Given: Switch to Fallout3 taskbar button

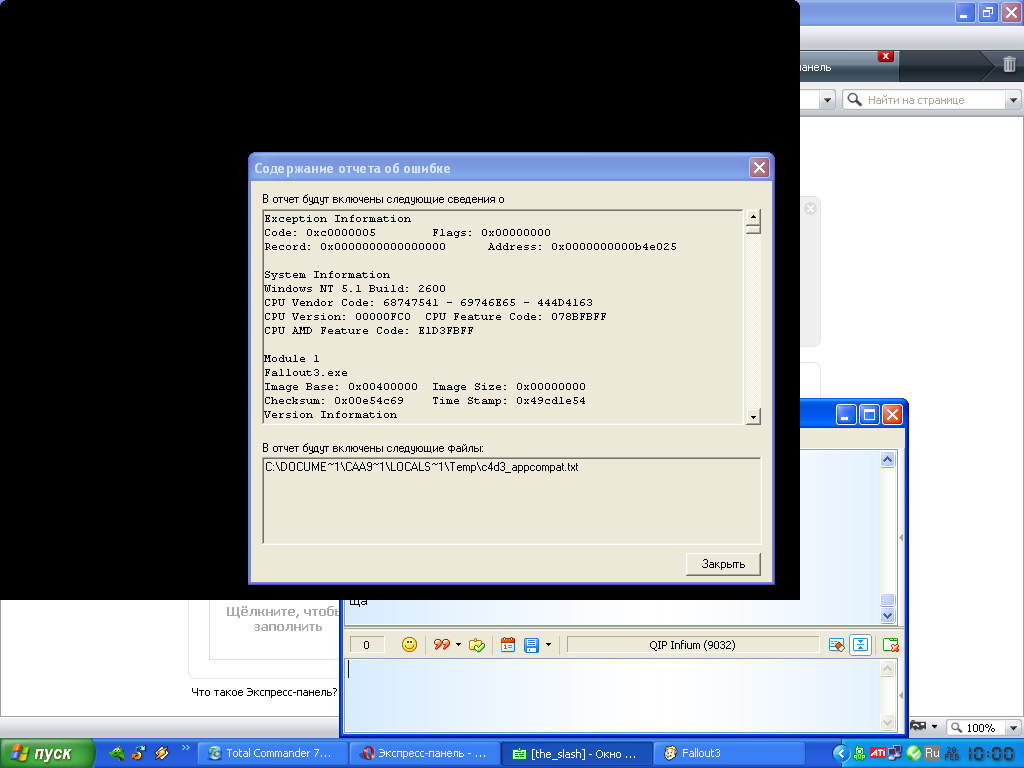Looking at the screenshot, I should [729, 754].
